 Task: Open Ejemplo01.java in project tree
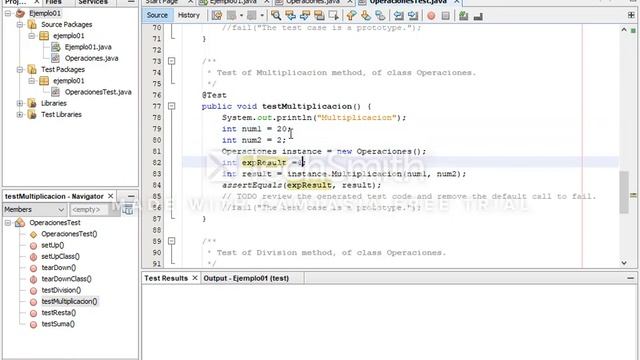(x=88, y=47)
